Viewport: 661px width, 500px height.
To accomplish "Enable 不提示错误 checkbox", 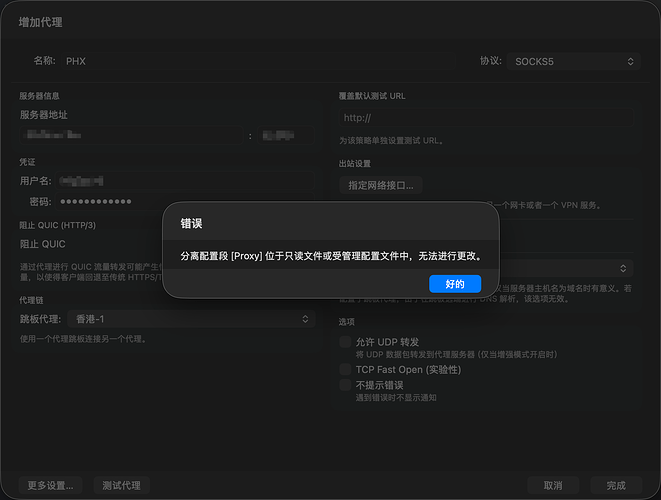I will 345,384.
